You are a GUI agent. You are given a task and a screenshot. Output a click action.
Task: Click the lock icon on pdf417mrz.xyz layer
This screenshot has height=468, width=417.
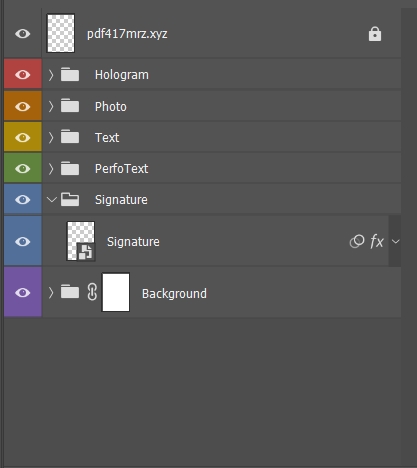point(375,34)
